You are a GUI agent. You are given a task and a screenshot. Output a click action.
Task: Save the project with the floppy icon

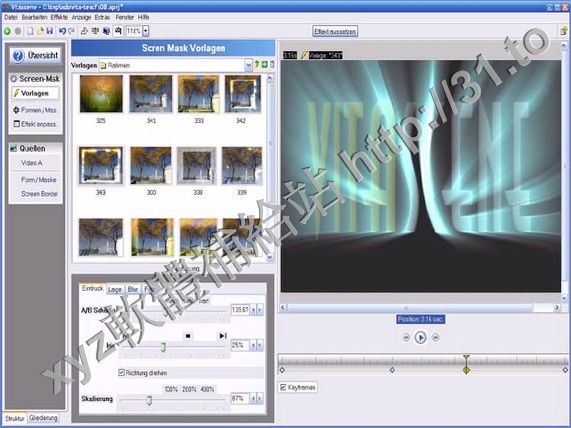coord(50,31)
